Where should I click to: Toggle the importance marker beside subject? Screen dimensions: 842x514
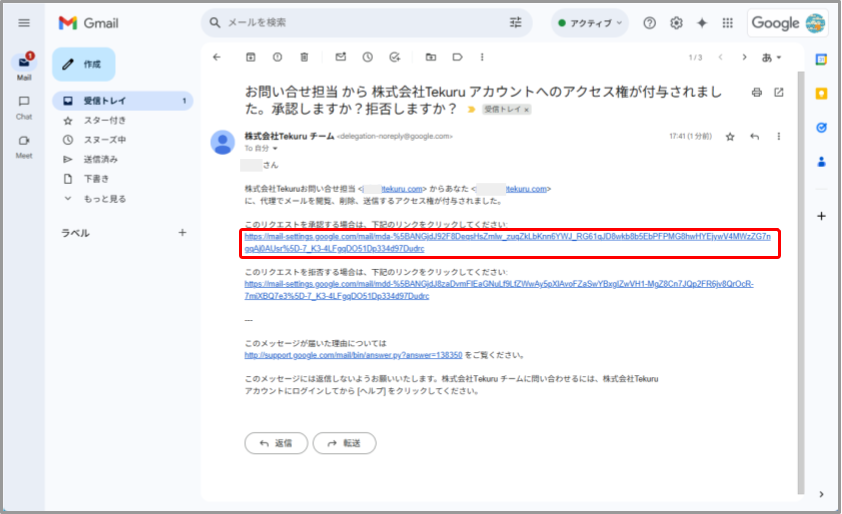[x=471, y=110]
